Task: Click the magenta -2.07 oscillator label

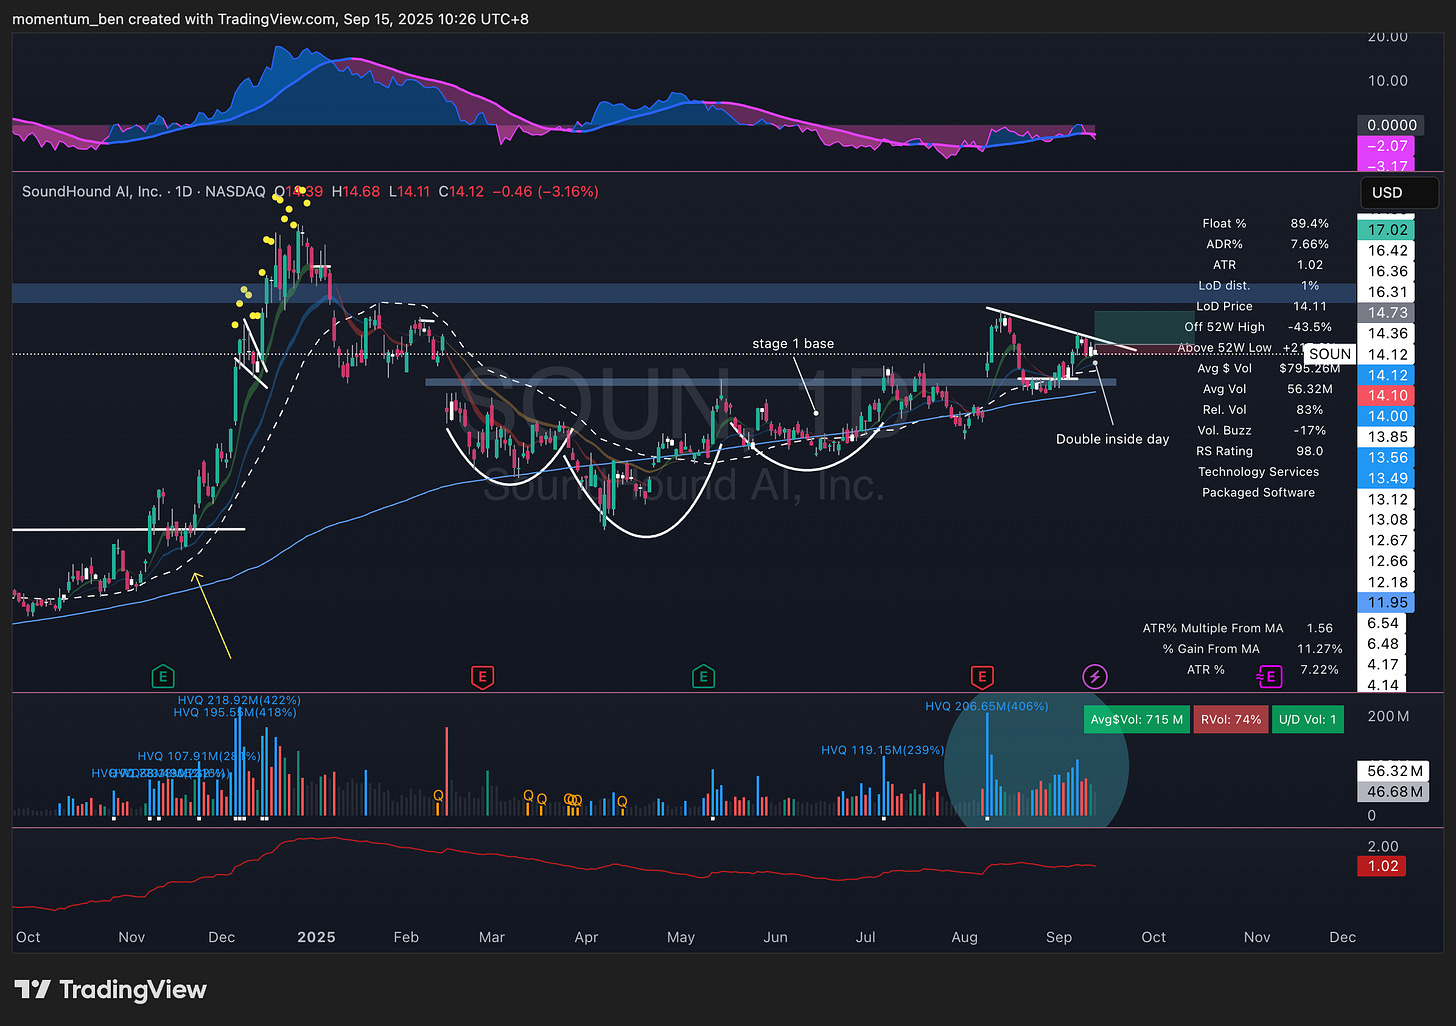Action: (x=1386, y=146)
